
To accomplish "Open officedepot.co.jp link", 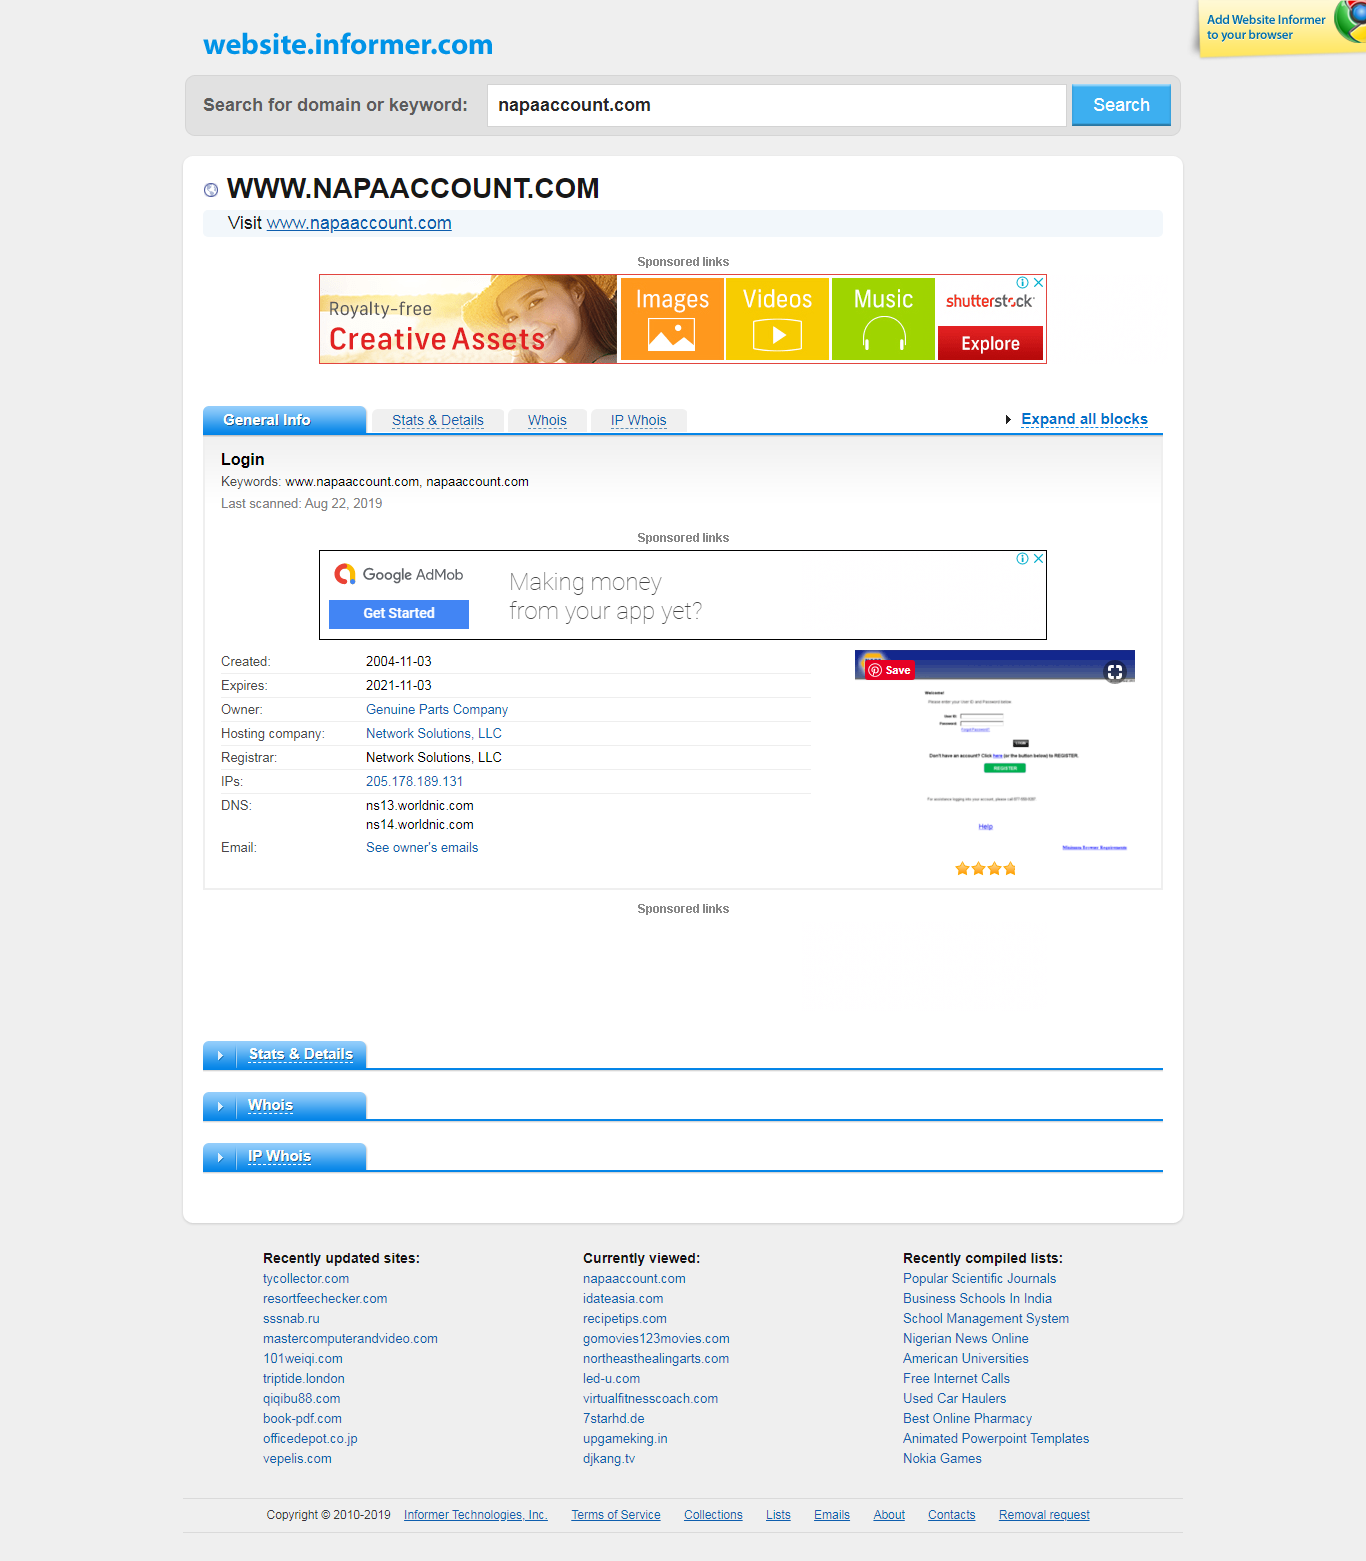I will (310, 1439).
